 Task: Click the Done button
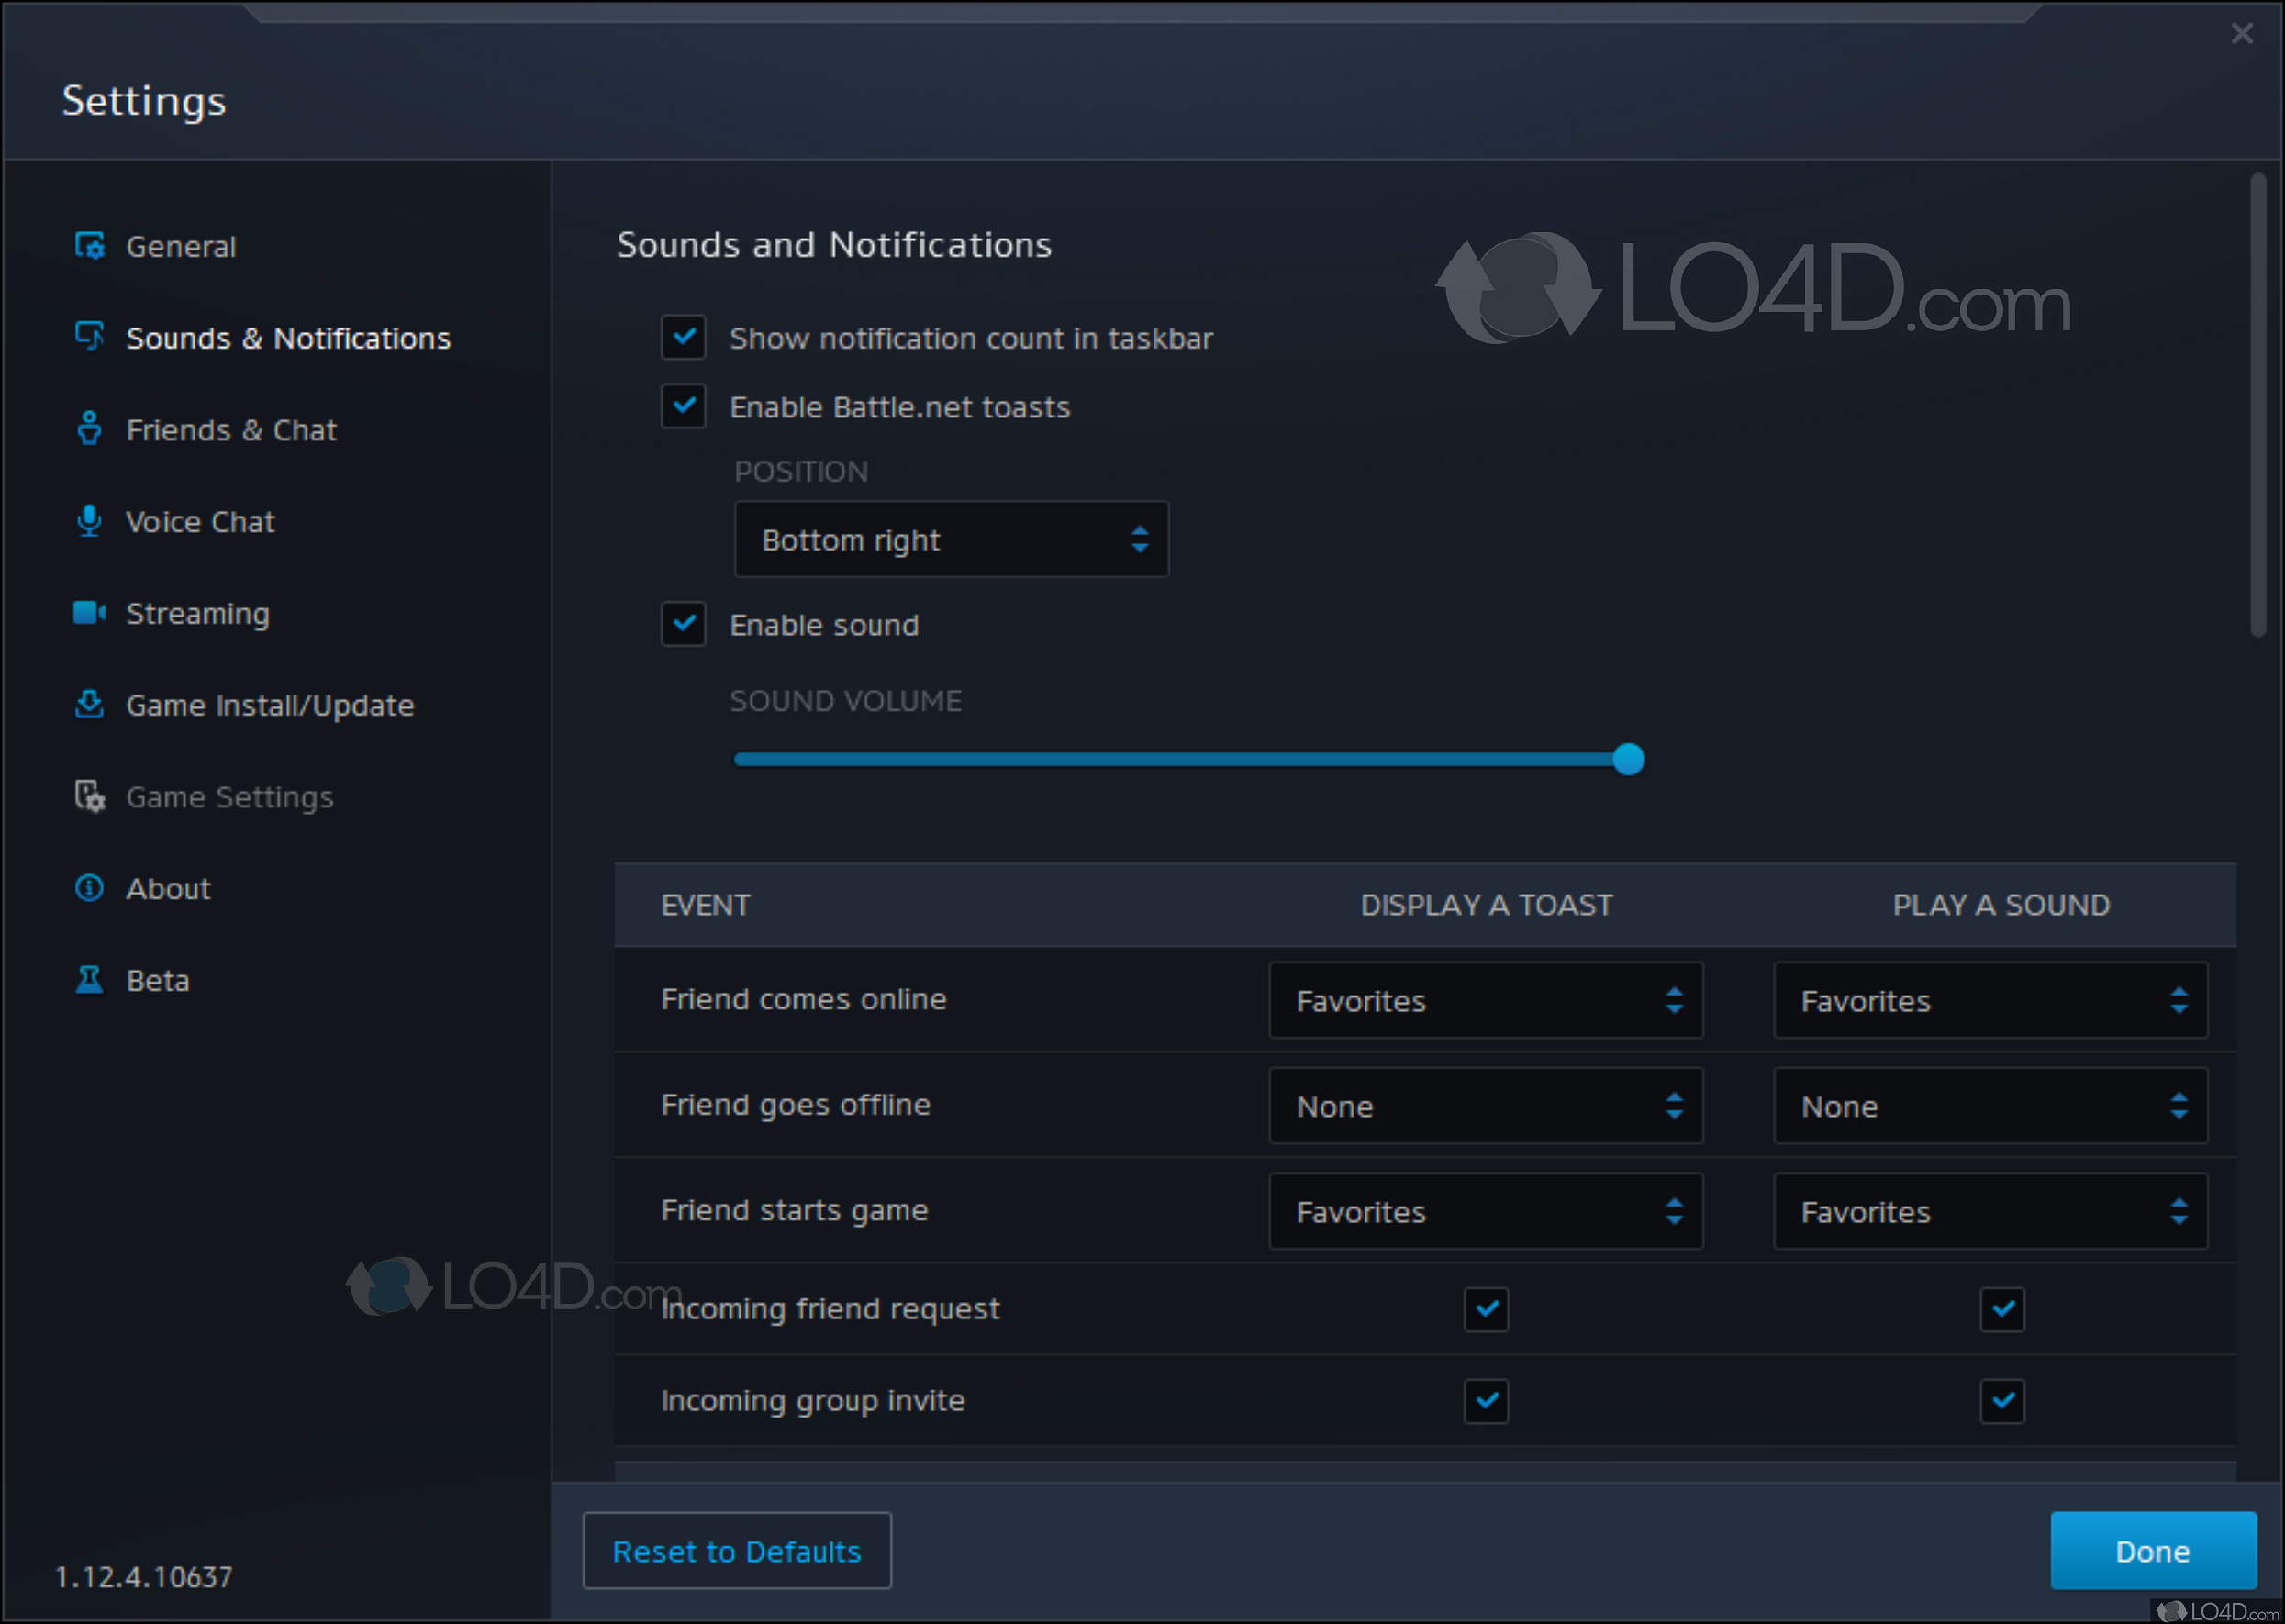click(x=2152, y=1551)
